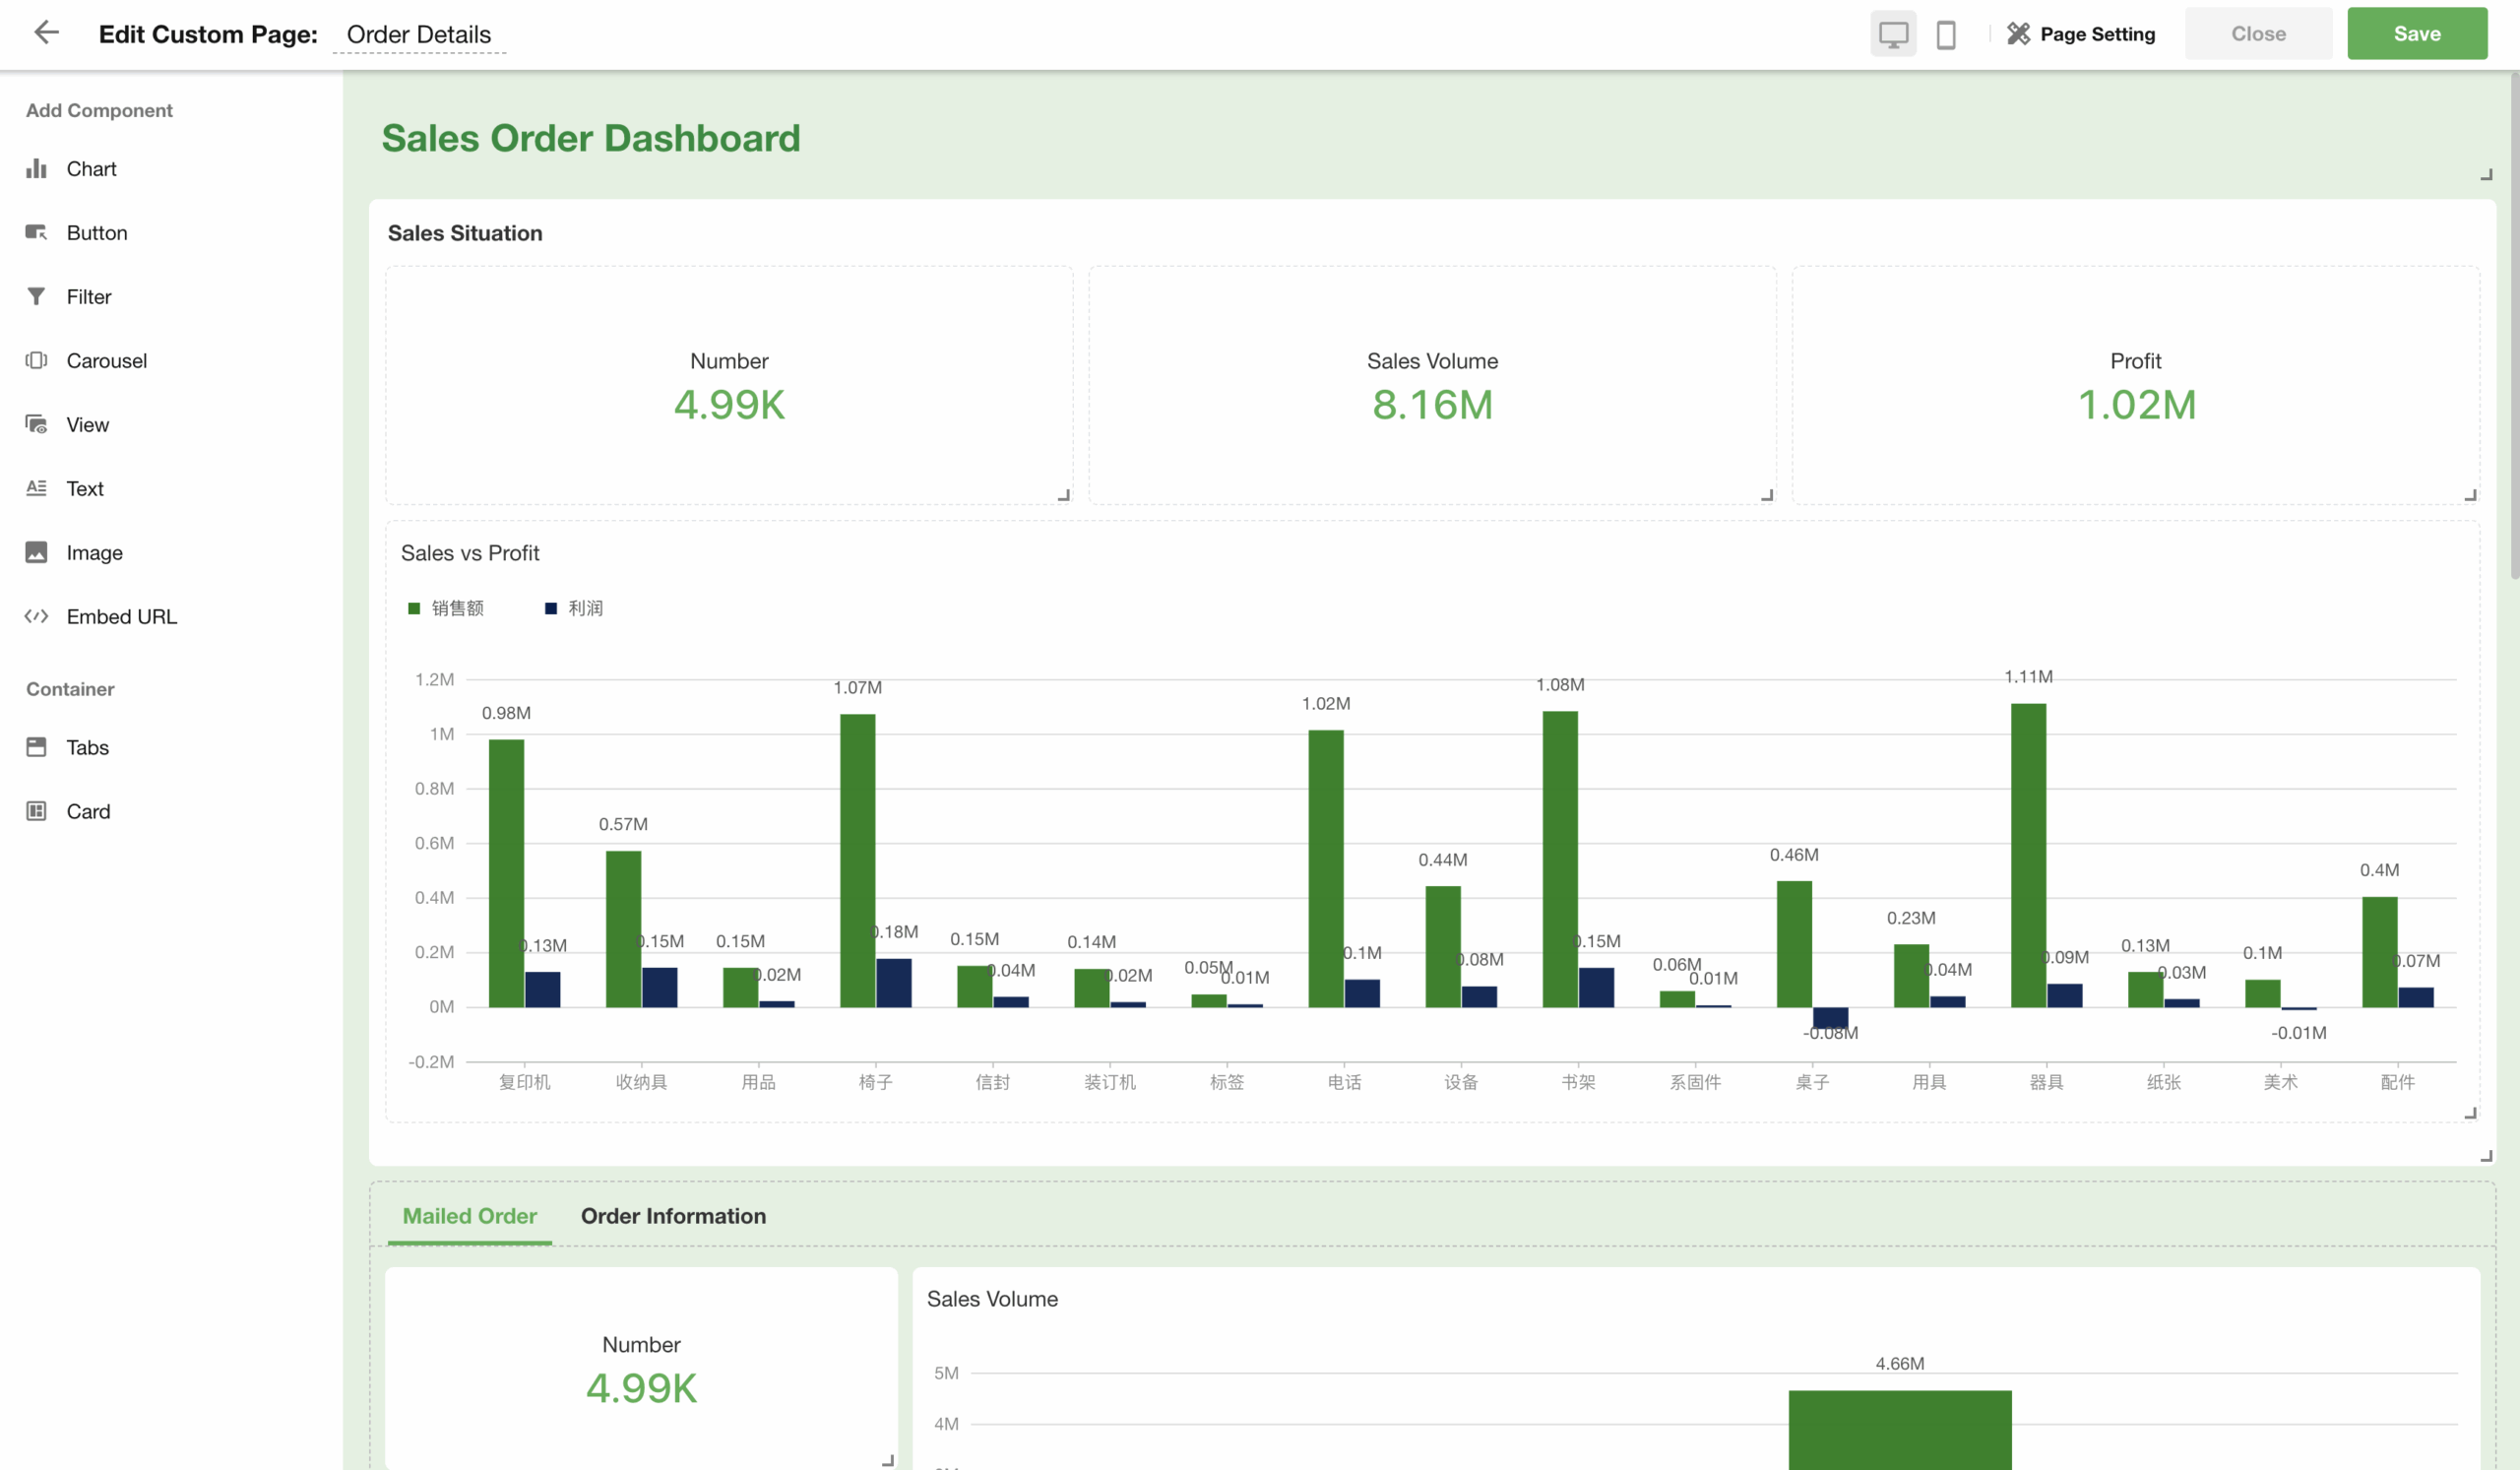Select the Text component icon

click(x=37, y=488)
